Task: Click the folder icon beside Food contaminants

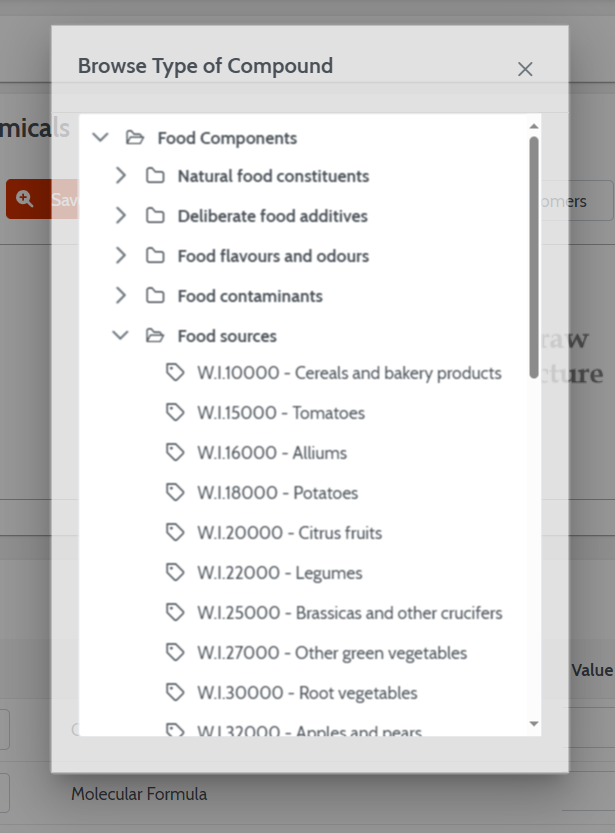Action: click(x=155, y=295)
